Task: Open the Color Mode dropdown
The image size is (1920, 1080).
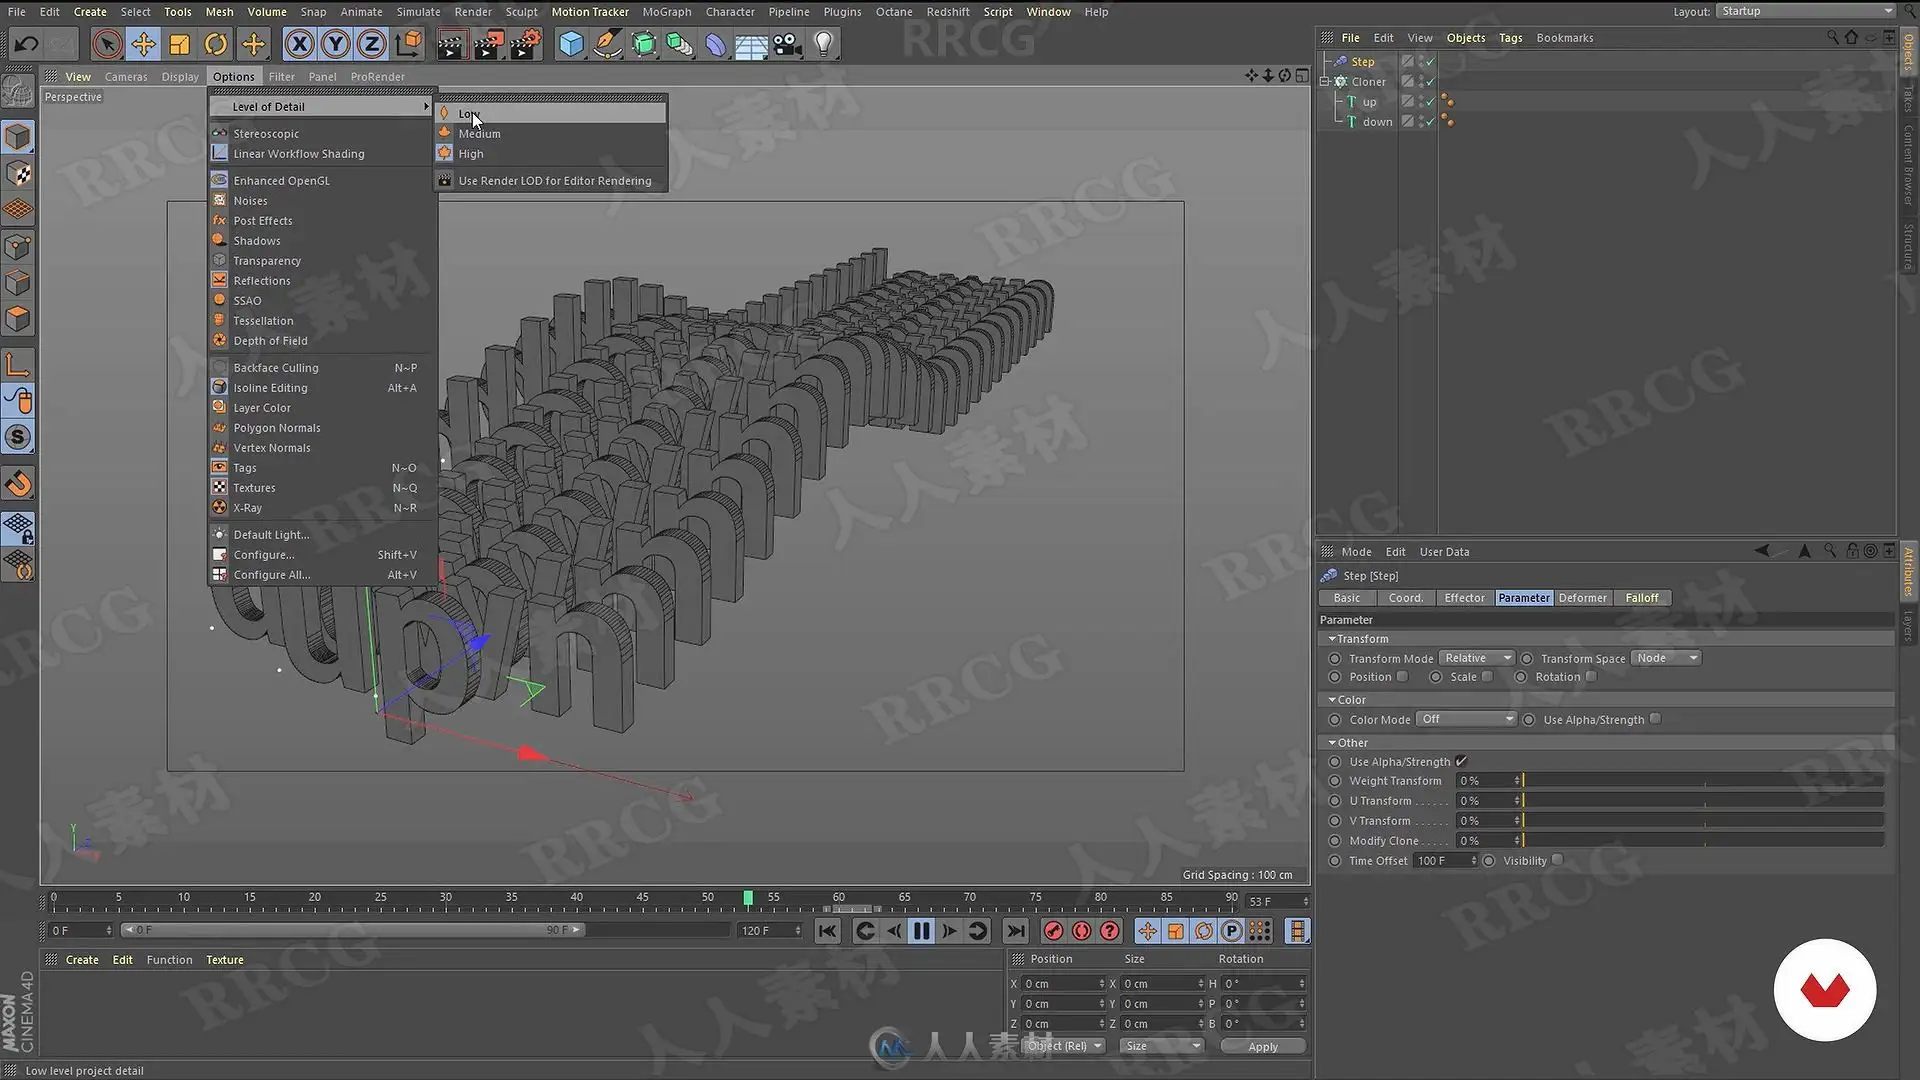Action: pyautogui.click(x=1466, y=719)
